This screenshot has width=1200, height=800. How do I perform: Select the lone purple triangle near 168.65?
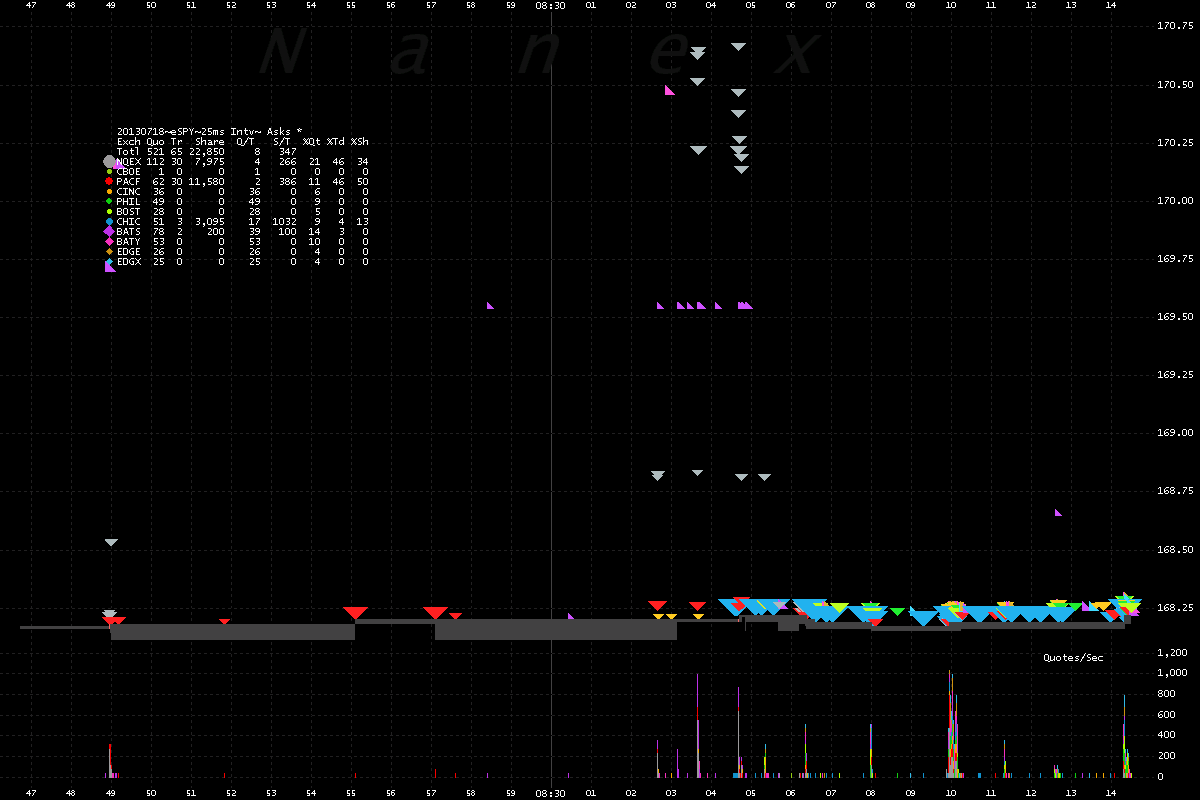(x=1058, y=512)
